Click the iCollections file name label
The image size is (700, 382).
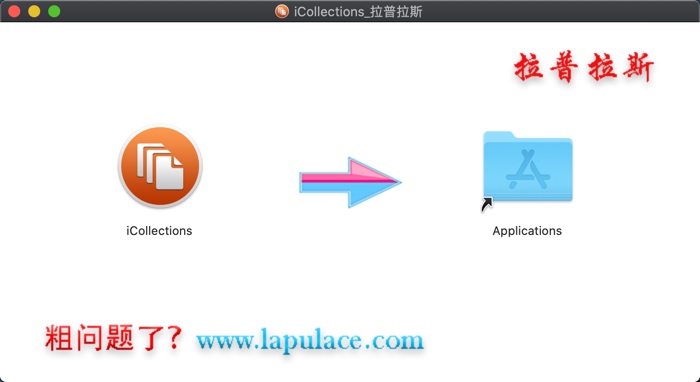[159, 231]
